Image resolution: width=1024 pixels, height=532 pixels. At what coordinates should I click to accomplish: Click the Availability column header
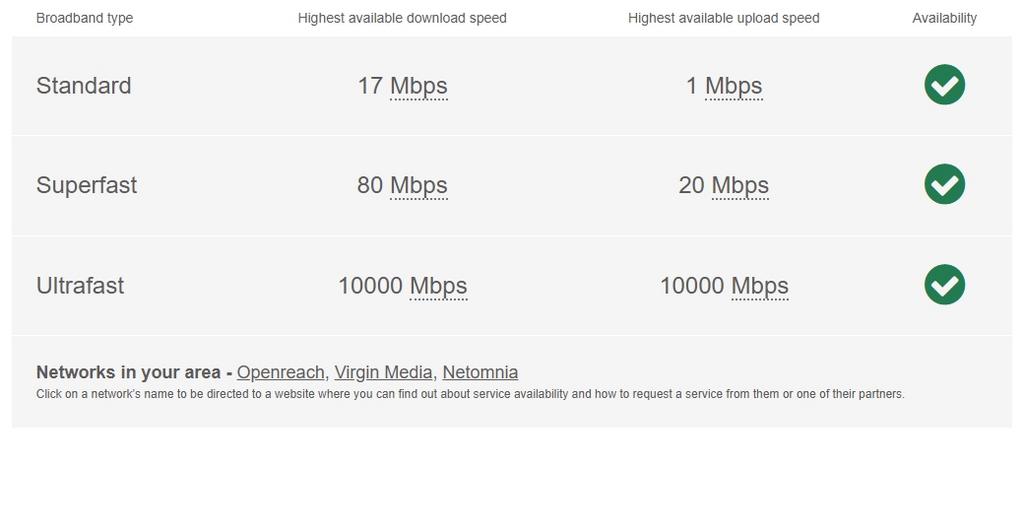pos(944,18)
